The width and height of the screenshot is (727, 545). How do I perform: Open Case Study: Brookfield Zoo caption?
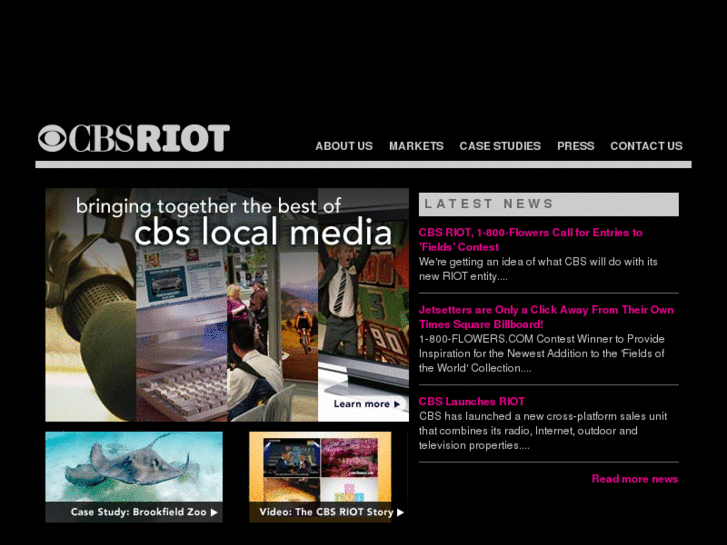139,512
